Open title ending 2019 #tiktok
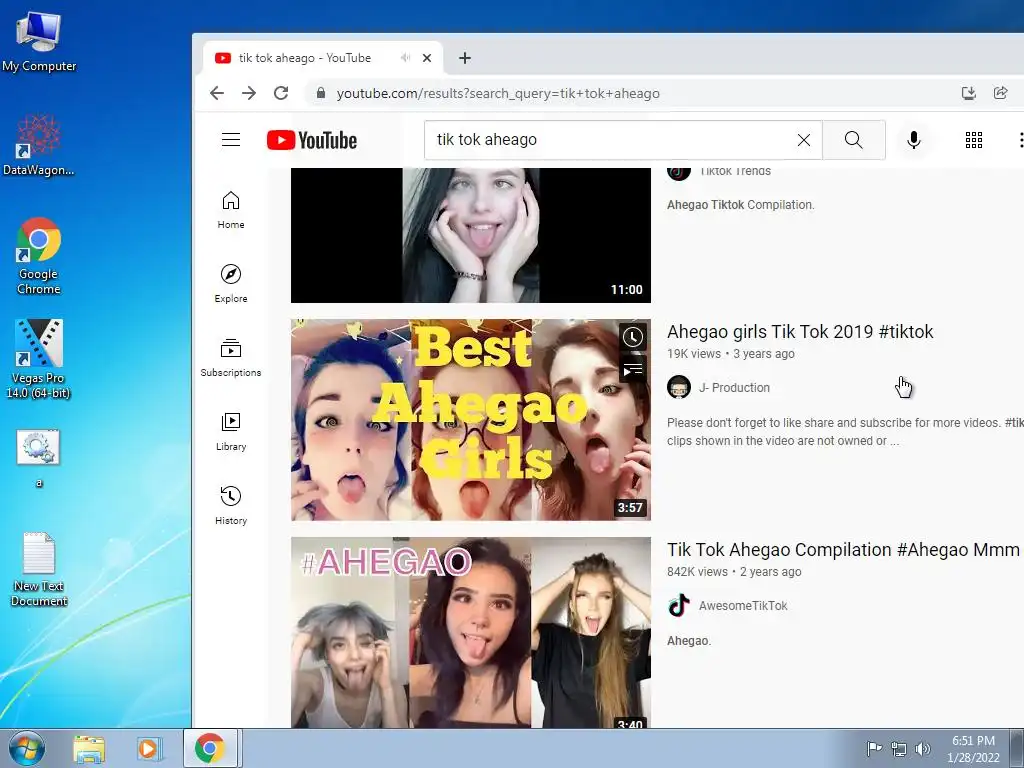The width and height of the screenshot is (1024, 768). [799, 332]
